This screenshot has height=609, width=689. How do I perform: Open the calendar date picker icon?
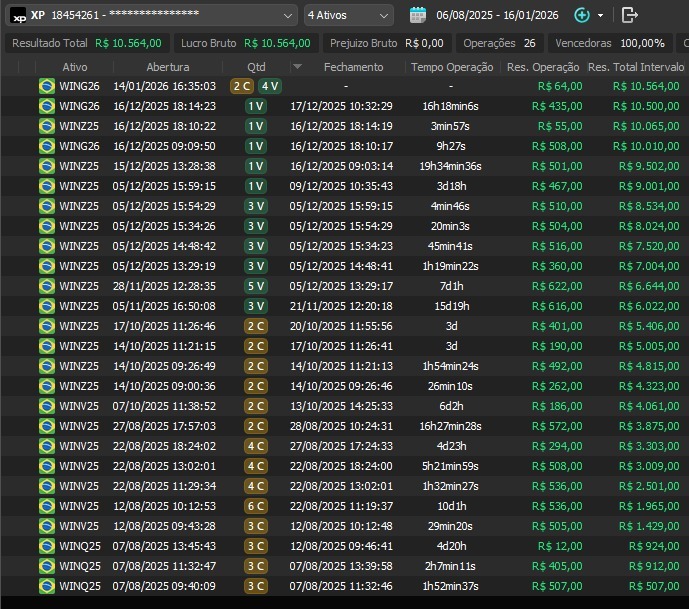pos(418,15)
